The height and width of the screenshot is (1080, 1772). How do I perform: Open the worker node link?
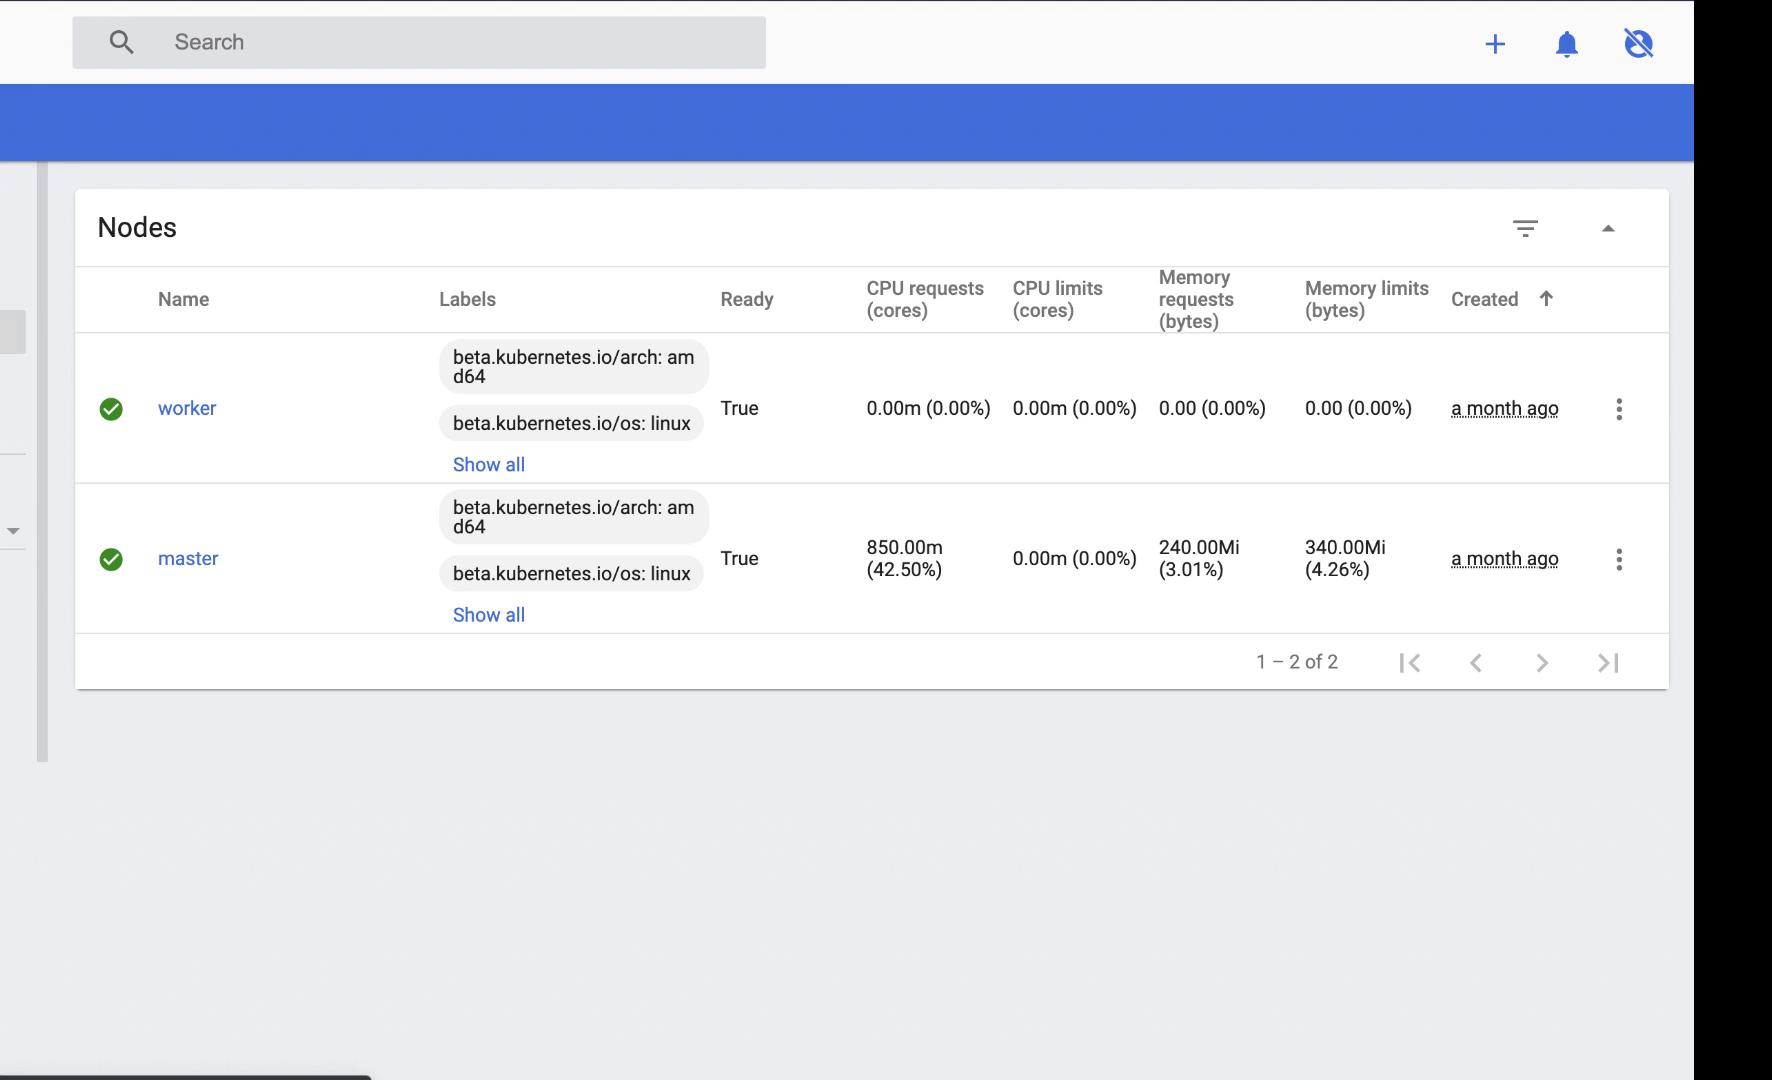pos(187,408)
